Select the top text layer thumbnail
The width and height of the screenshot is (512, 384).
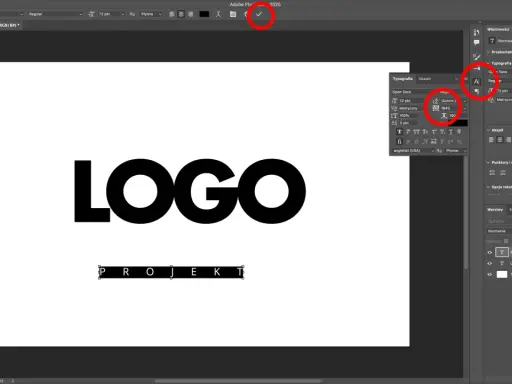(502, 252)
